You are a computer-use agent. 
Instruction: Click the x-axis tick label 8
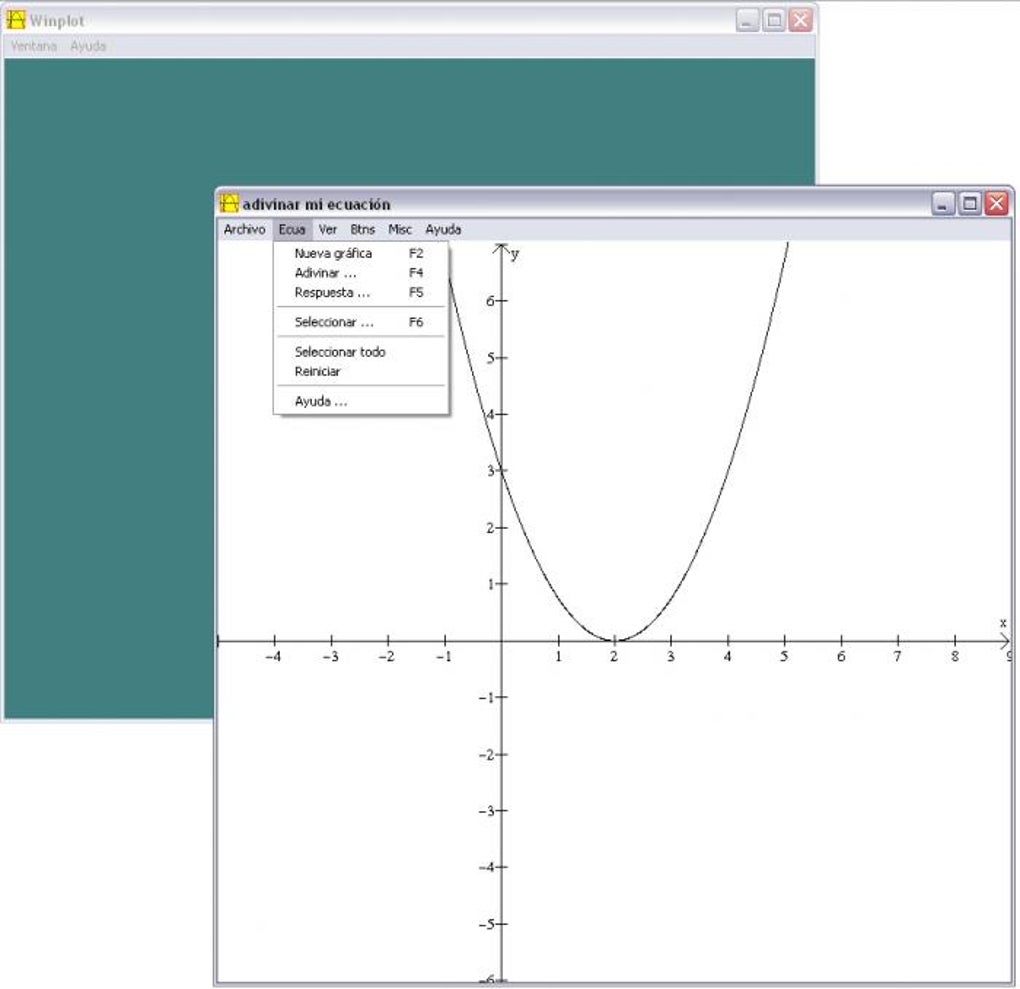[955, 657]
